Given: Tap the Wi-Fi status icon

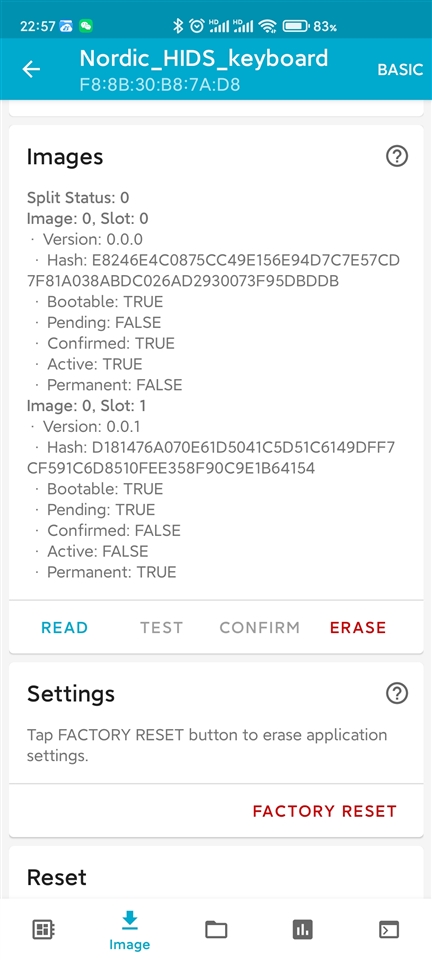Looking at the screenshot, I should [267, 26].
